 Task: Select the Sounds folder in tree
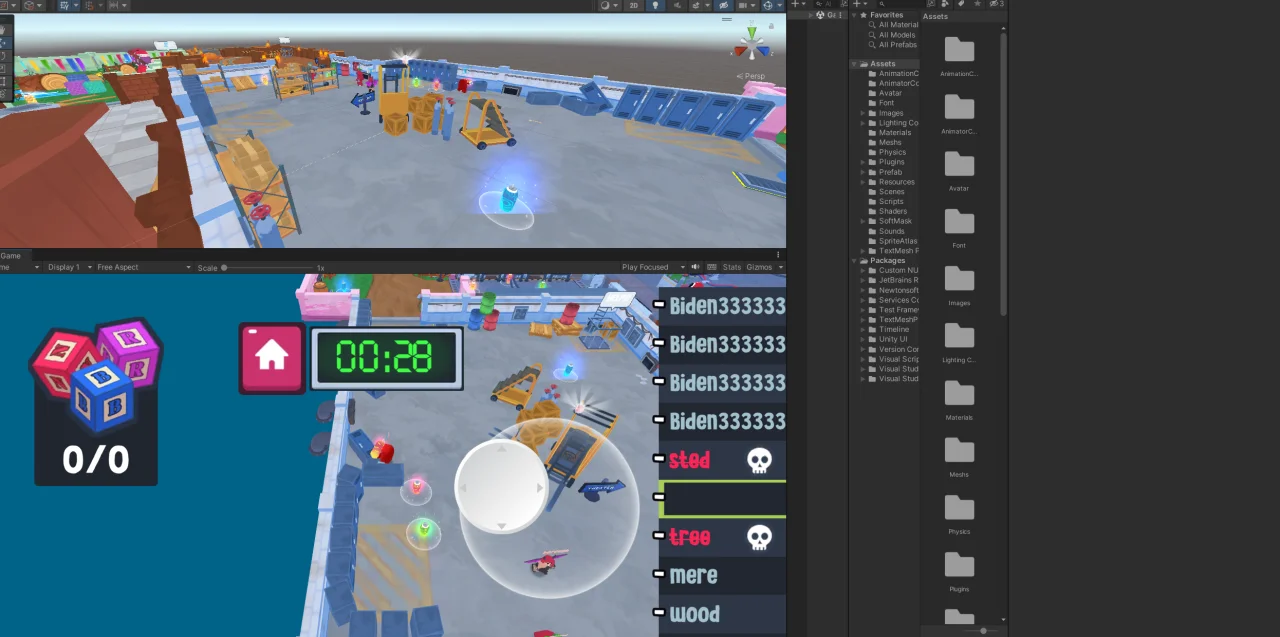(x=891, y=231)
